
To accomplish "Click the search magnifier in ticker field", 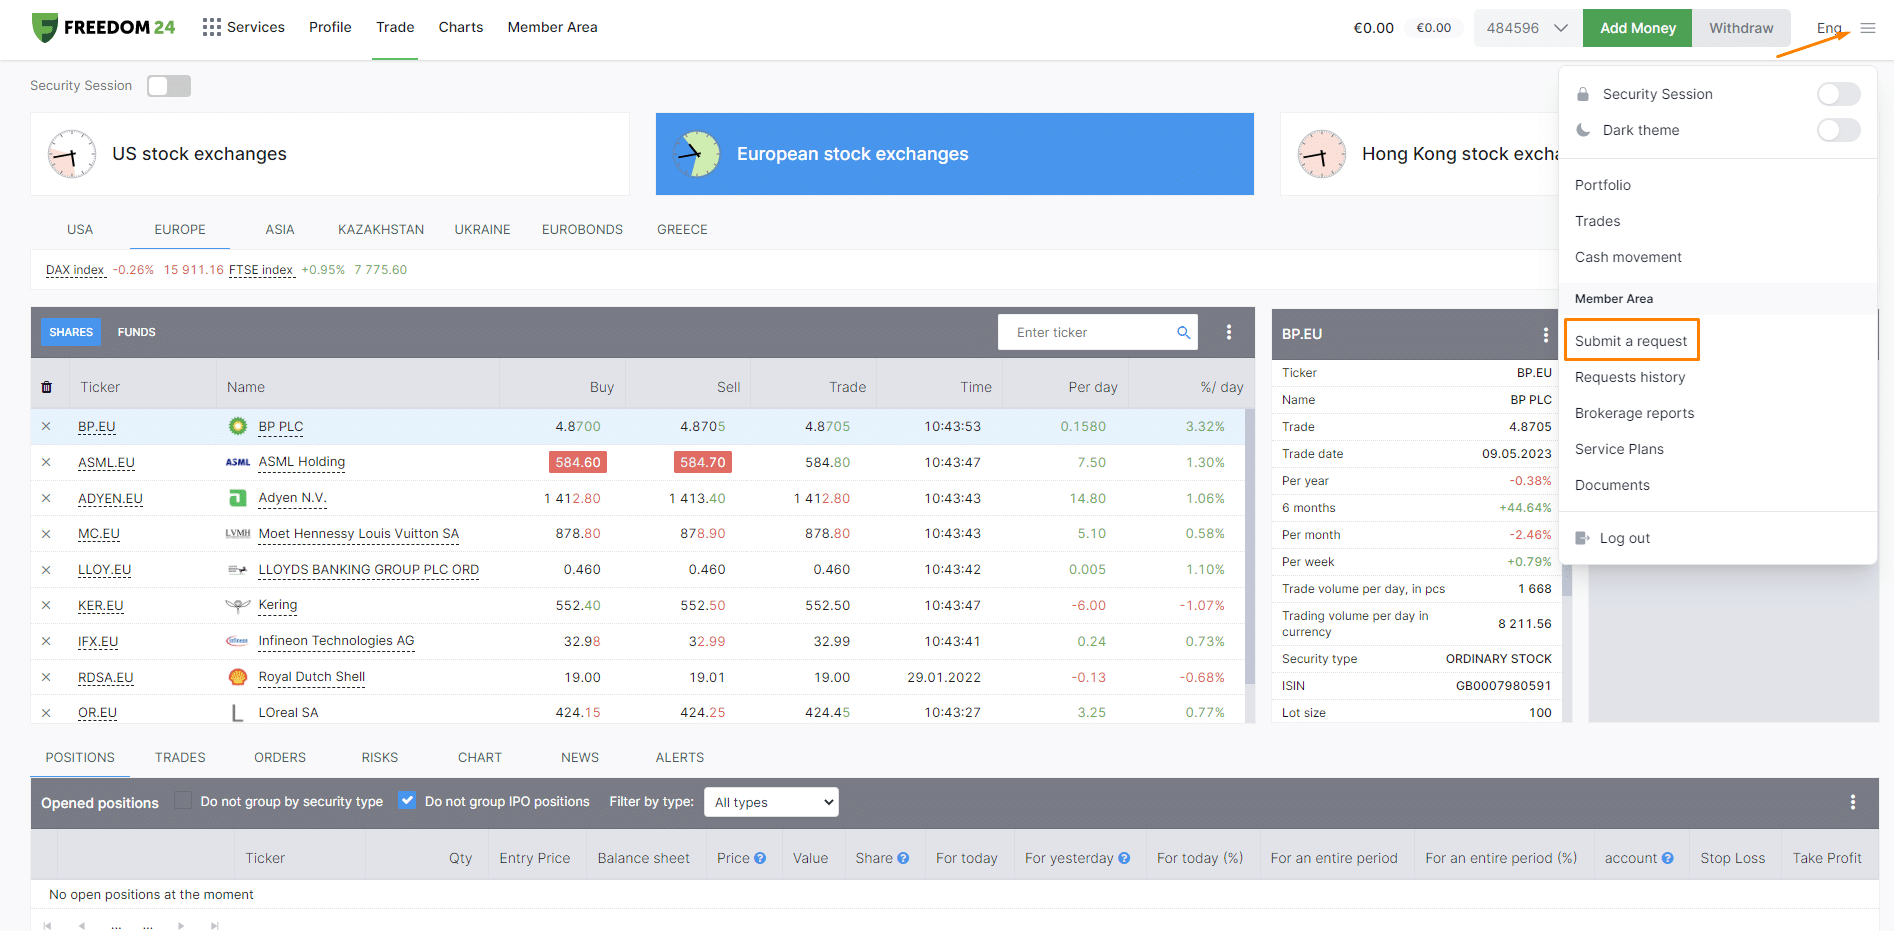I will [x=1183, y=332].
